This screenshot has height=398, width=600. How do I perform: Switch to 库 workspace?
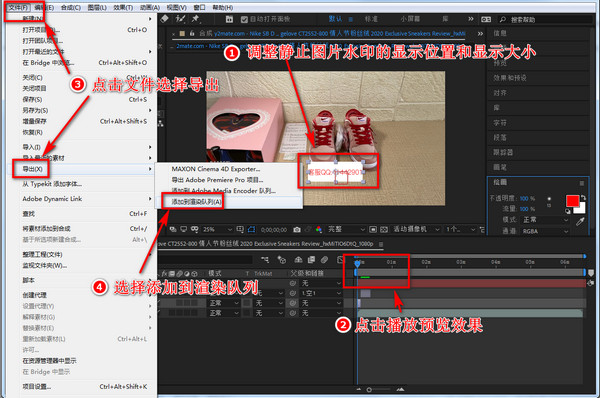tap(445, 19)
